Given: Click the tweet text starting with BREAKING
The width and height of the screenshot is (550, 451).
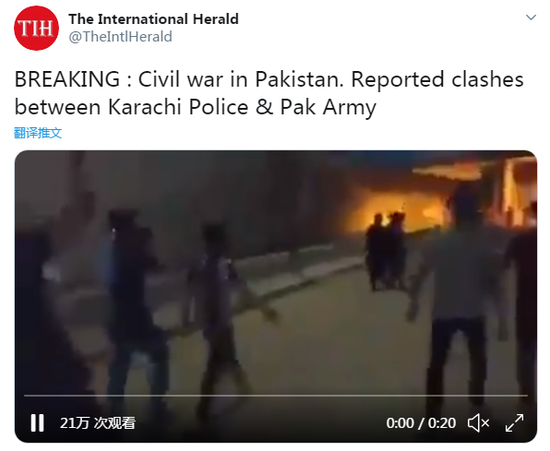Looking at the screenshot, I should point(269,93).
